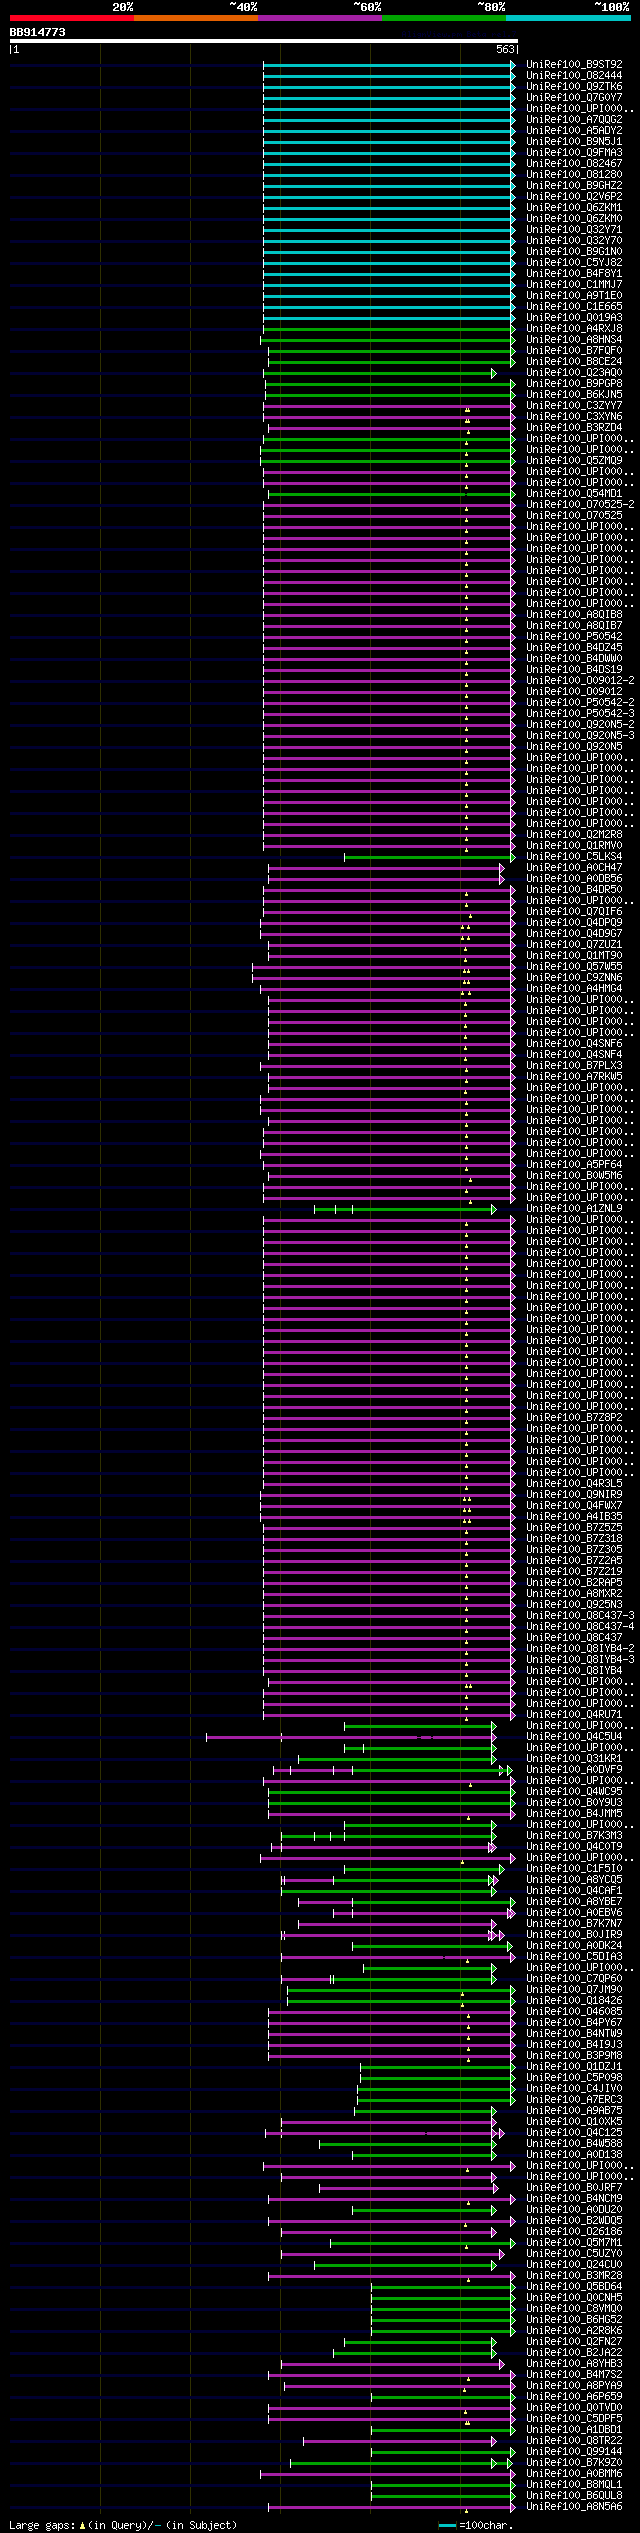
Task: Click the purple alignment bar of UniRef100_A0CH47
Action: (x=386, y=867)
